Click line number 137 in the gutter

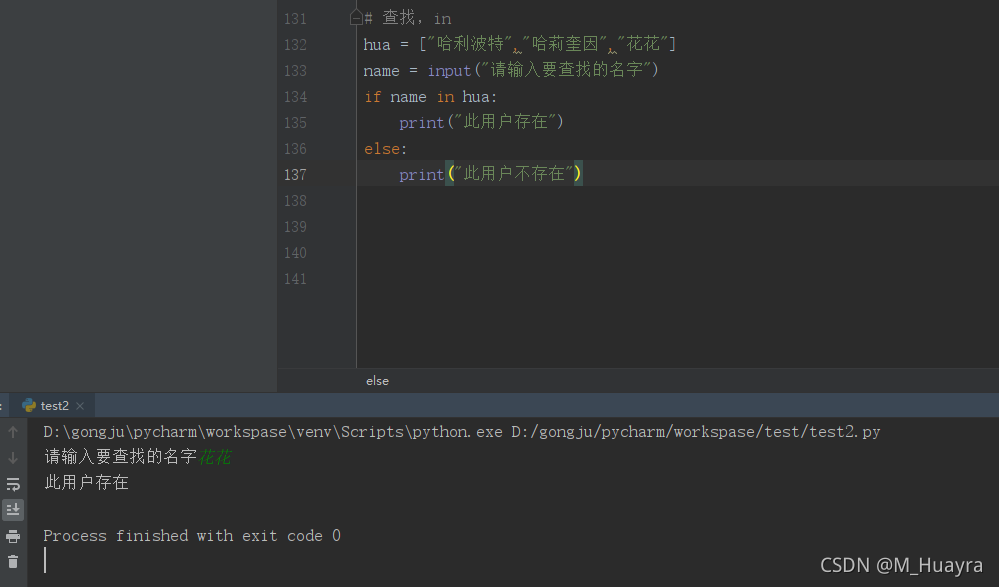pyautogui.click(x=295, y=175)
